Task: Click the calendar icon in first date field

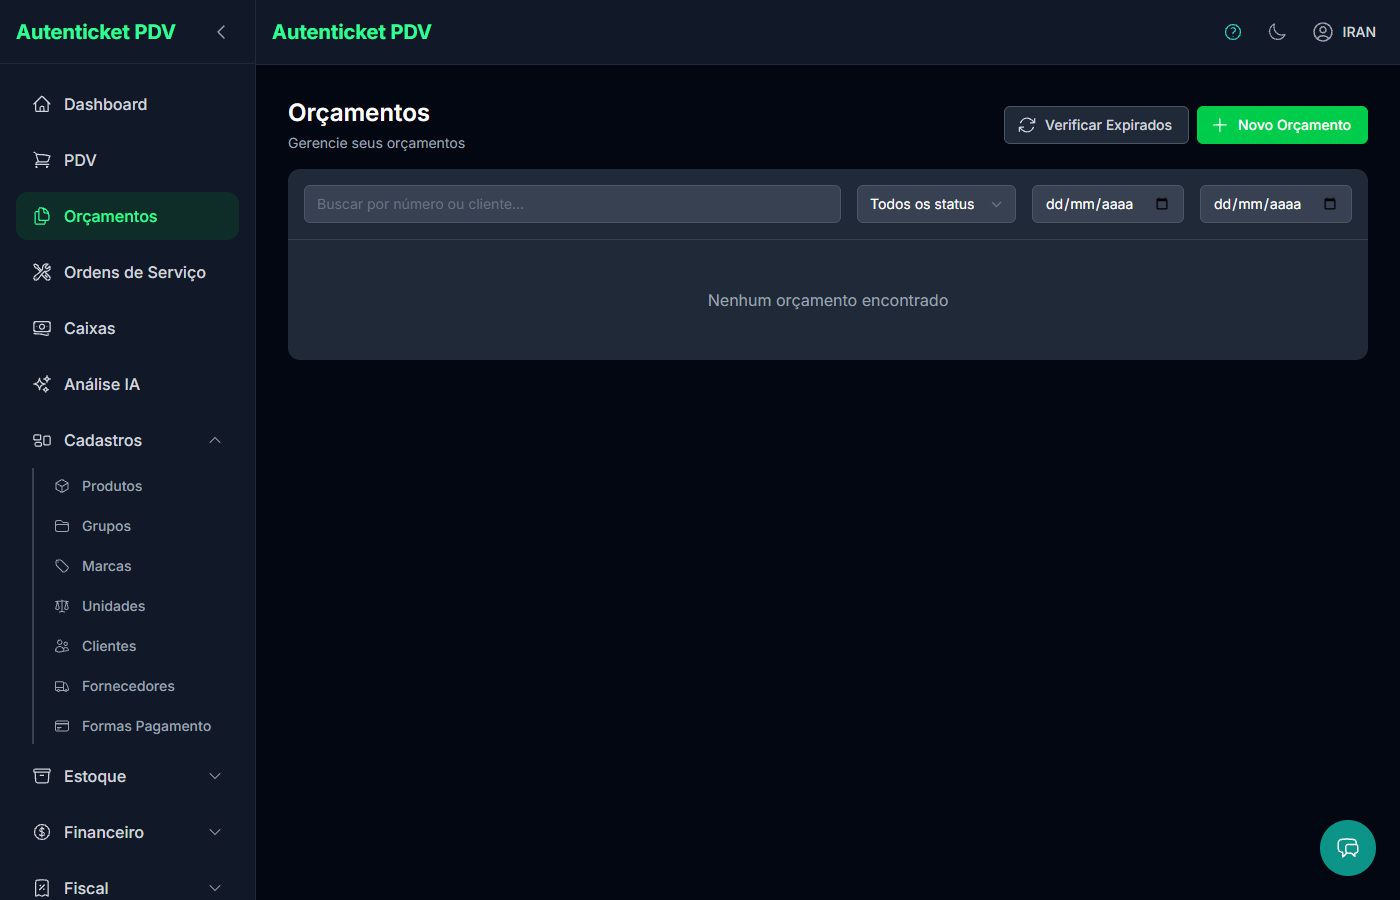Action: (1162, 204)
